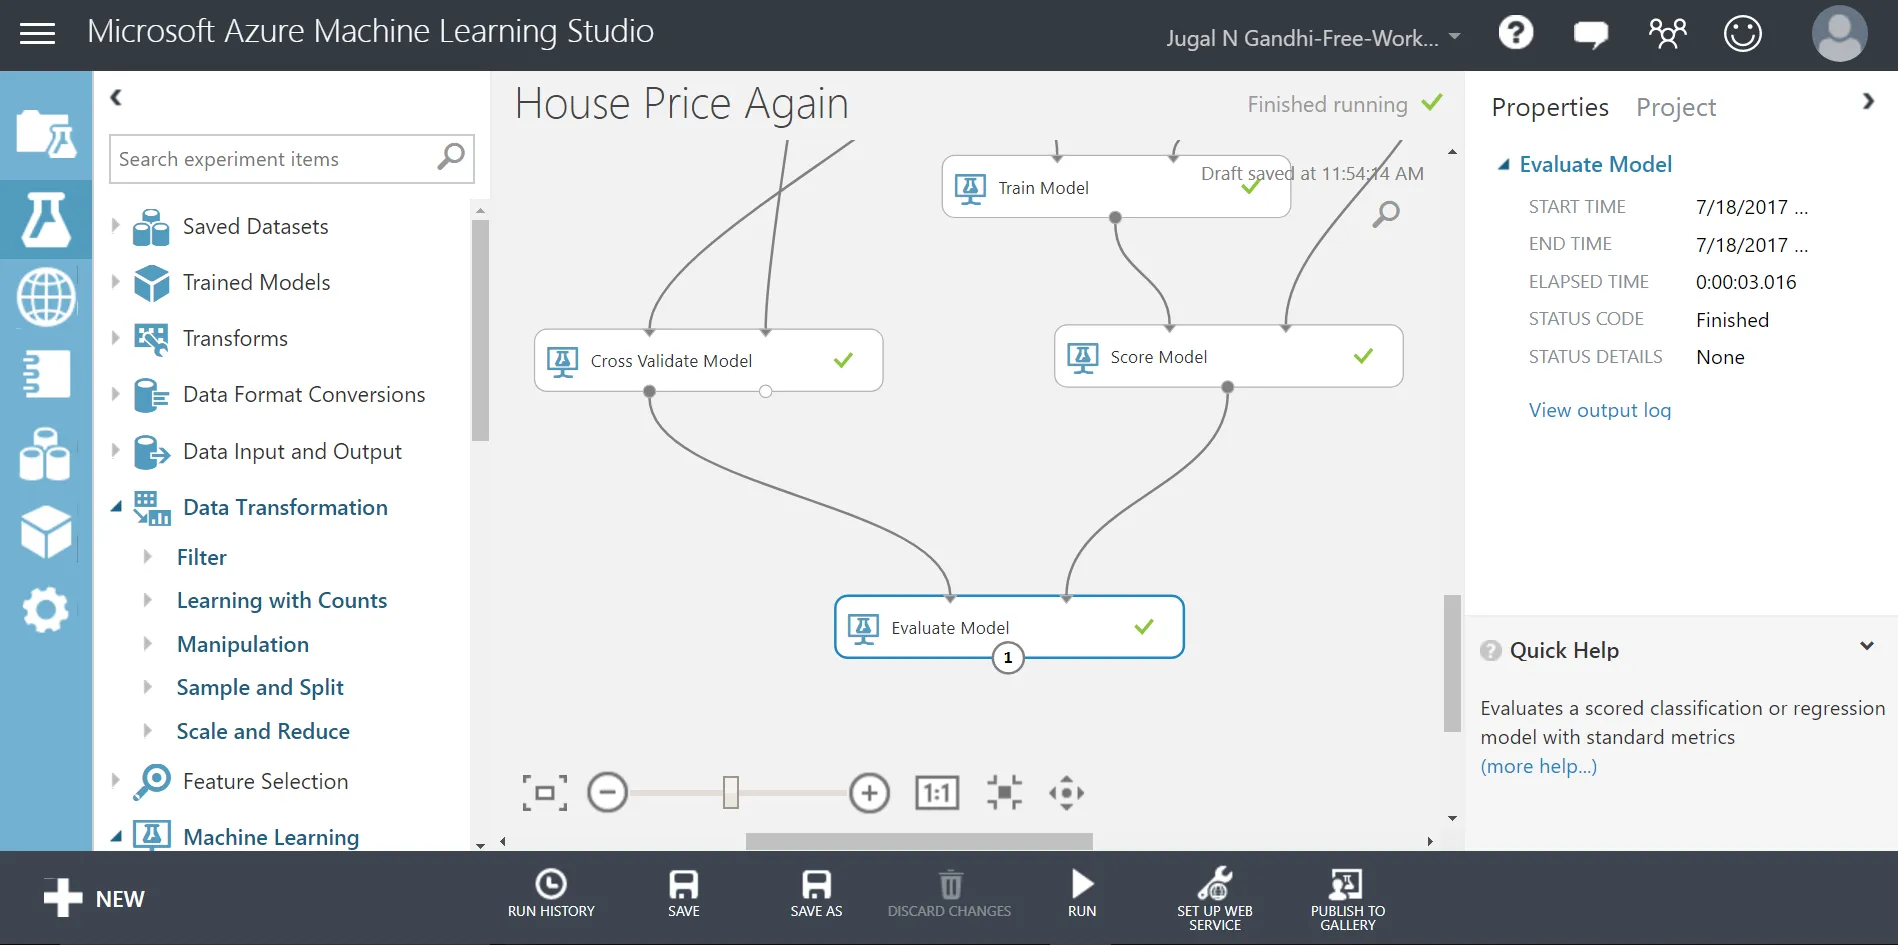Open the Projects sidebar icon
This screenshot has height=945, width=1898.
click(x=46, y=133)
